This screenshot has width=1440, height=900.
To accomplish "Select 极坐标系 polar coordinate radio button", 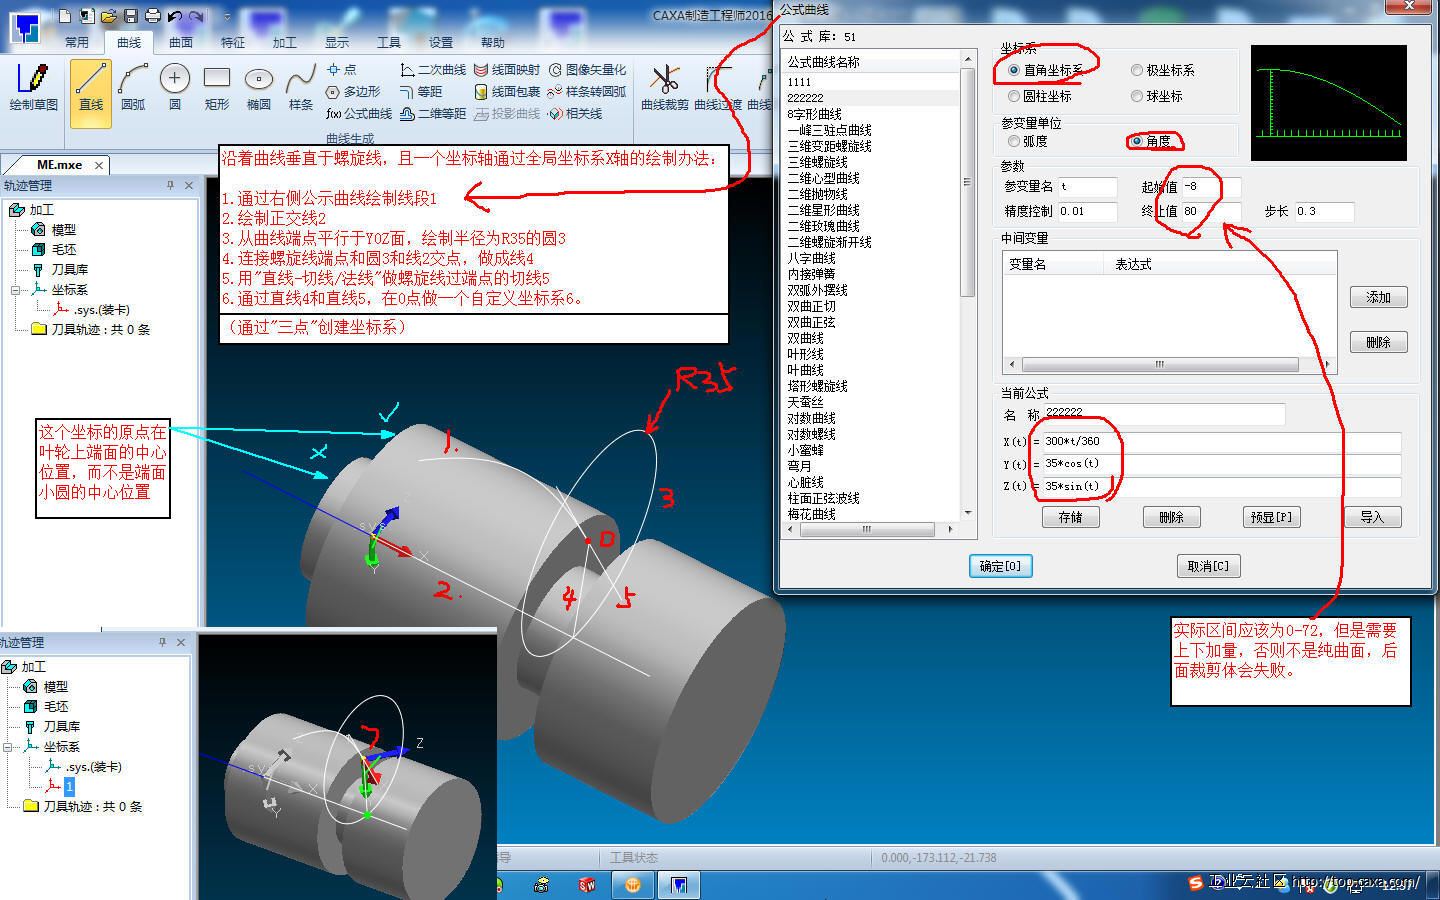I will coord(1137,70).
